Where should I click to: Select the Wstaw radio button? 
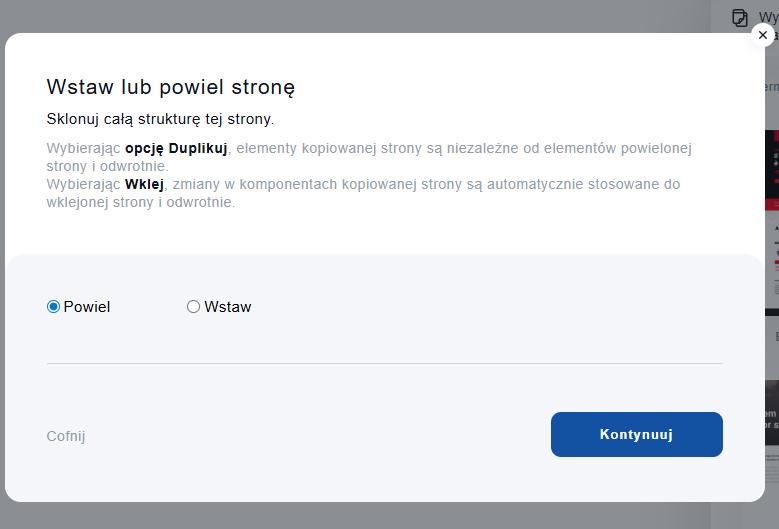(x=194, y=307)
